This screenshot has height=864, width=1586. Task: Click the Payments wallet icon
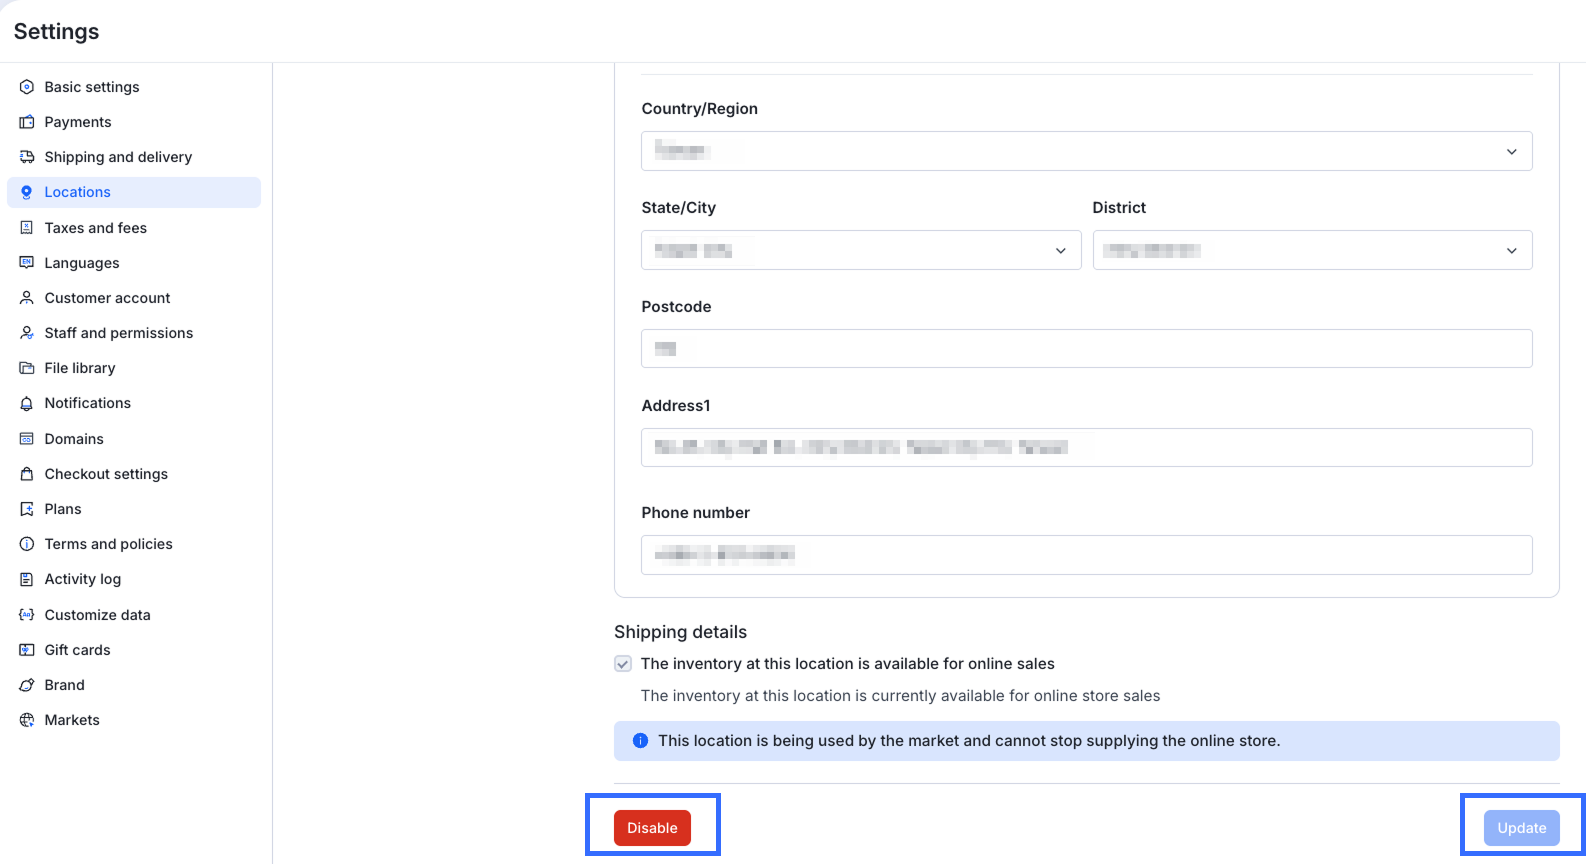click(x=27, y=122)
